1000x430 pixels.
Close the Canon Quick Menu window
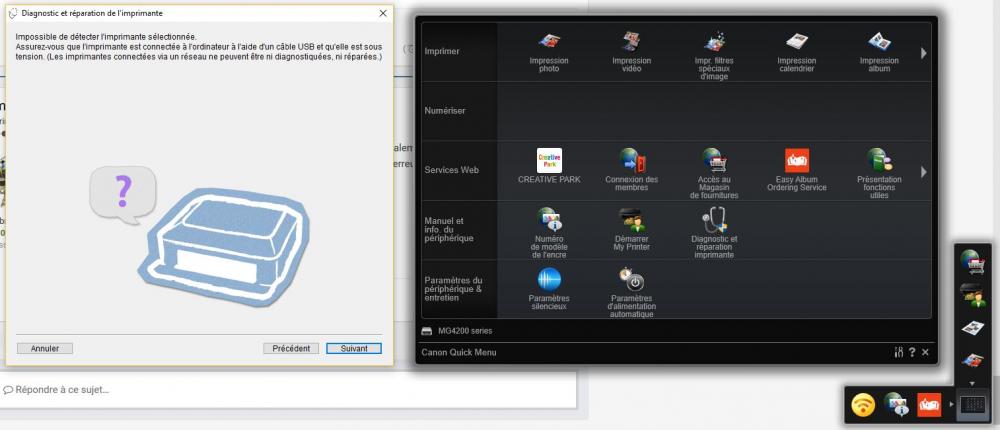(x=925, y=352)
